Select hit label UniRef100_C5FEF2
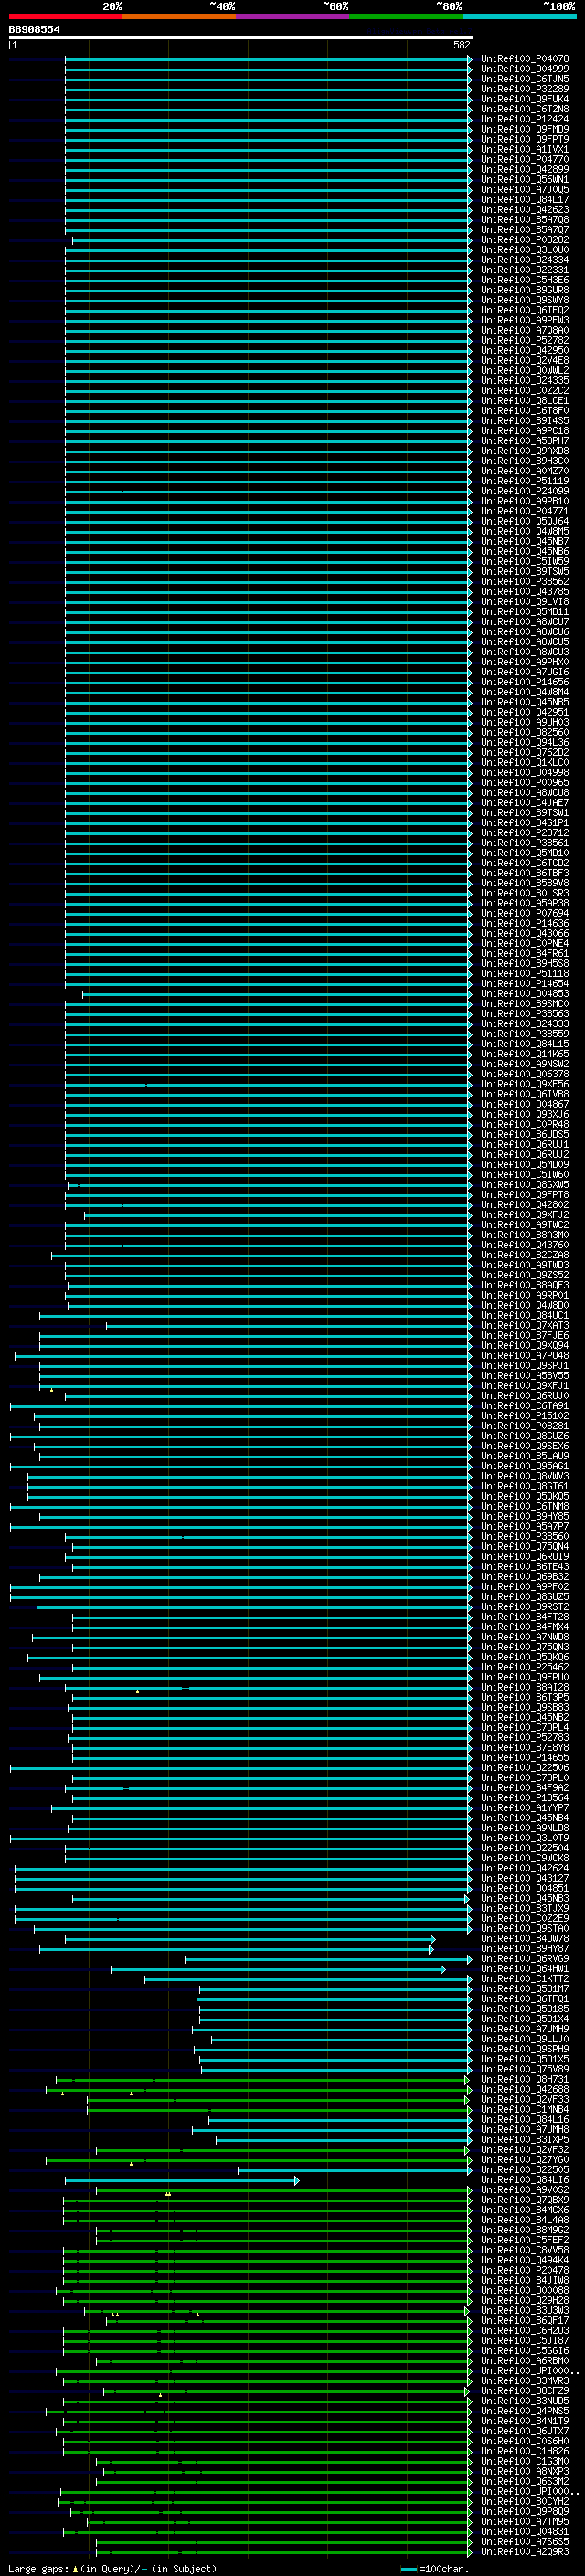The width and height of the screenshot is (585, 2576). coord(525,2240)
